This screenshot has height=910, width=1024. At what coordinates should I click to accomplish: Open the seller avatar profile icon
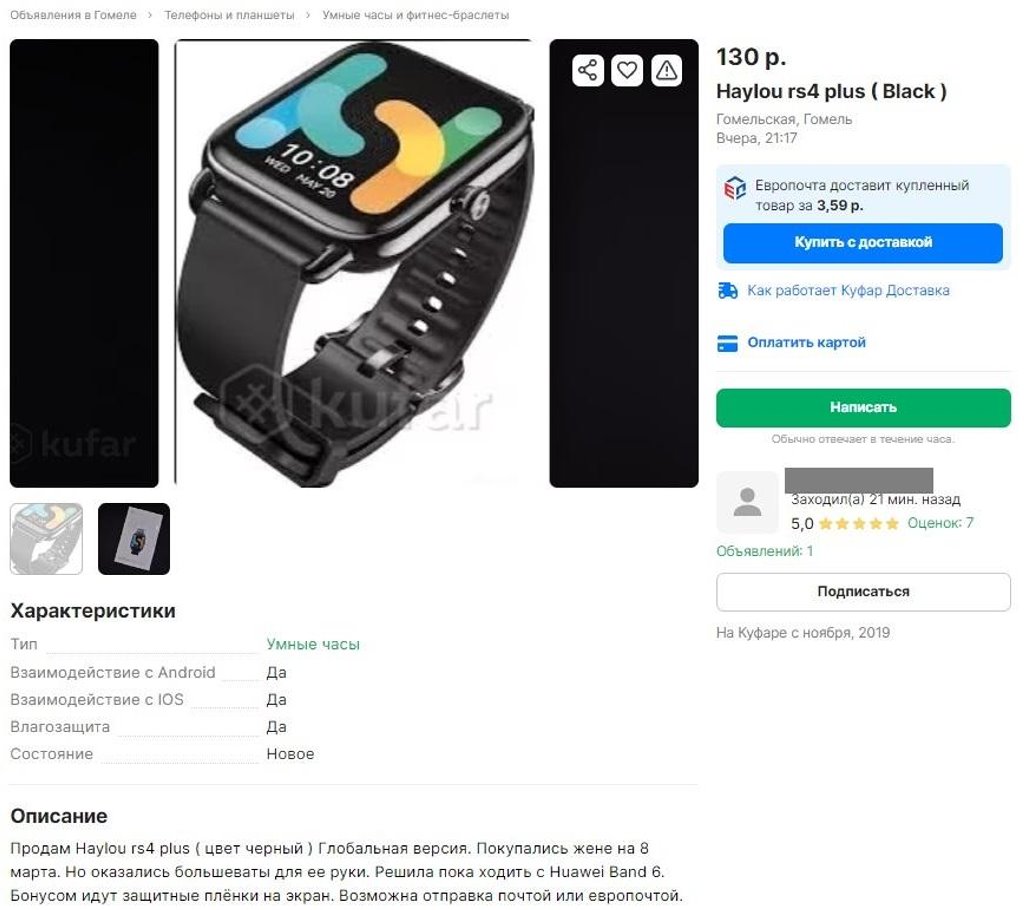(747, 502)
